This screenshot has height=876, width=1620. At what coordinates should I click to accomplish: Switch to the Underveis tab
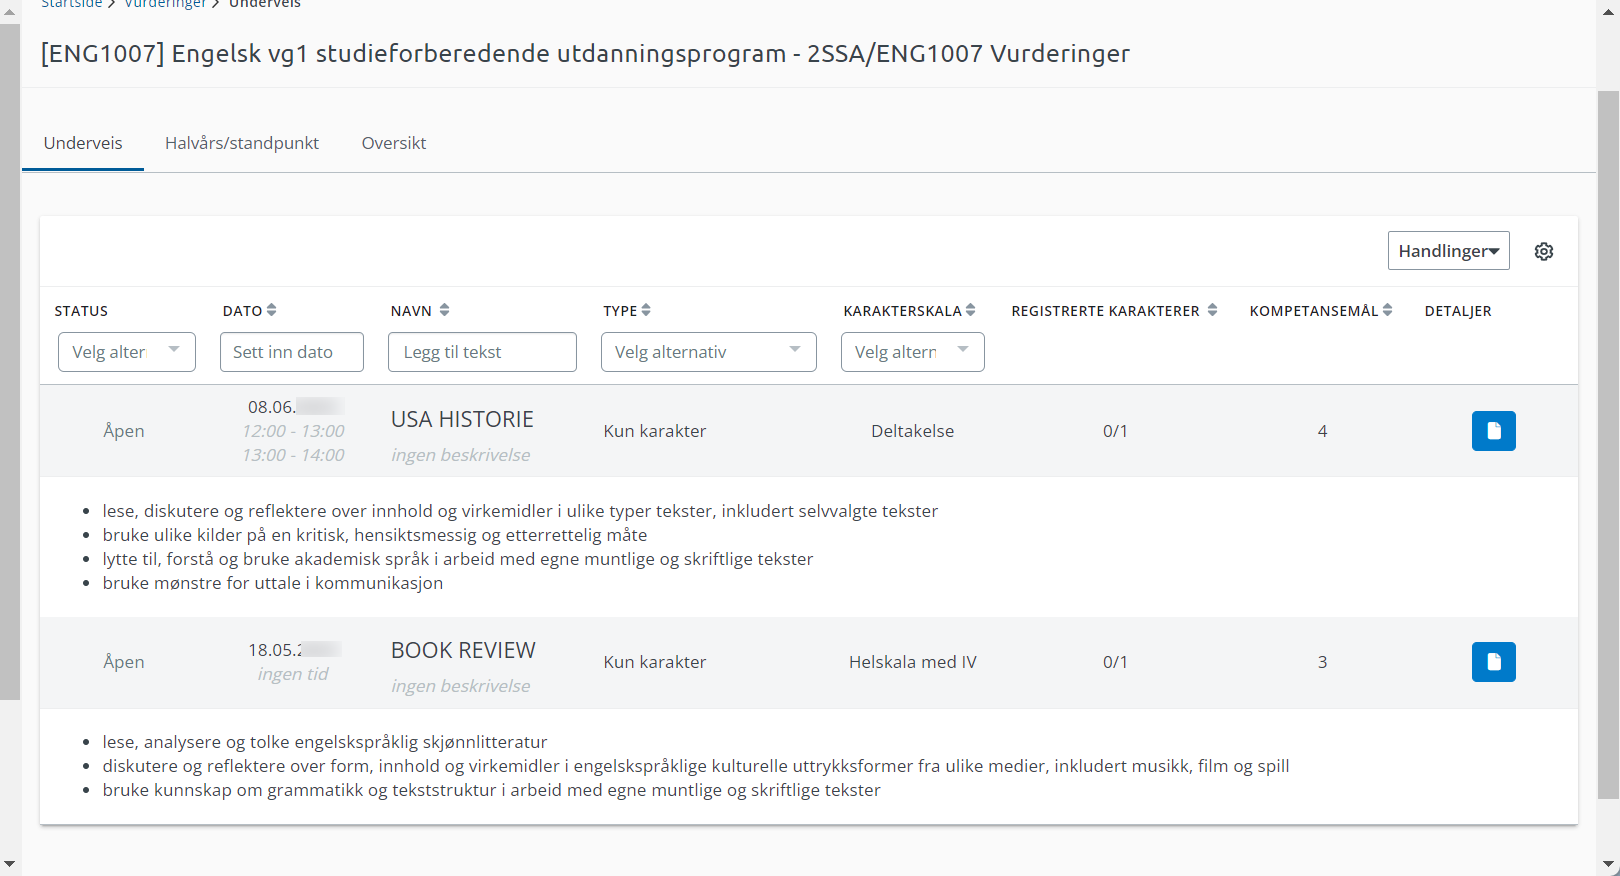tap(83, 143)
